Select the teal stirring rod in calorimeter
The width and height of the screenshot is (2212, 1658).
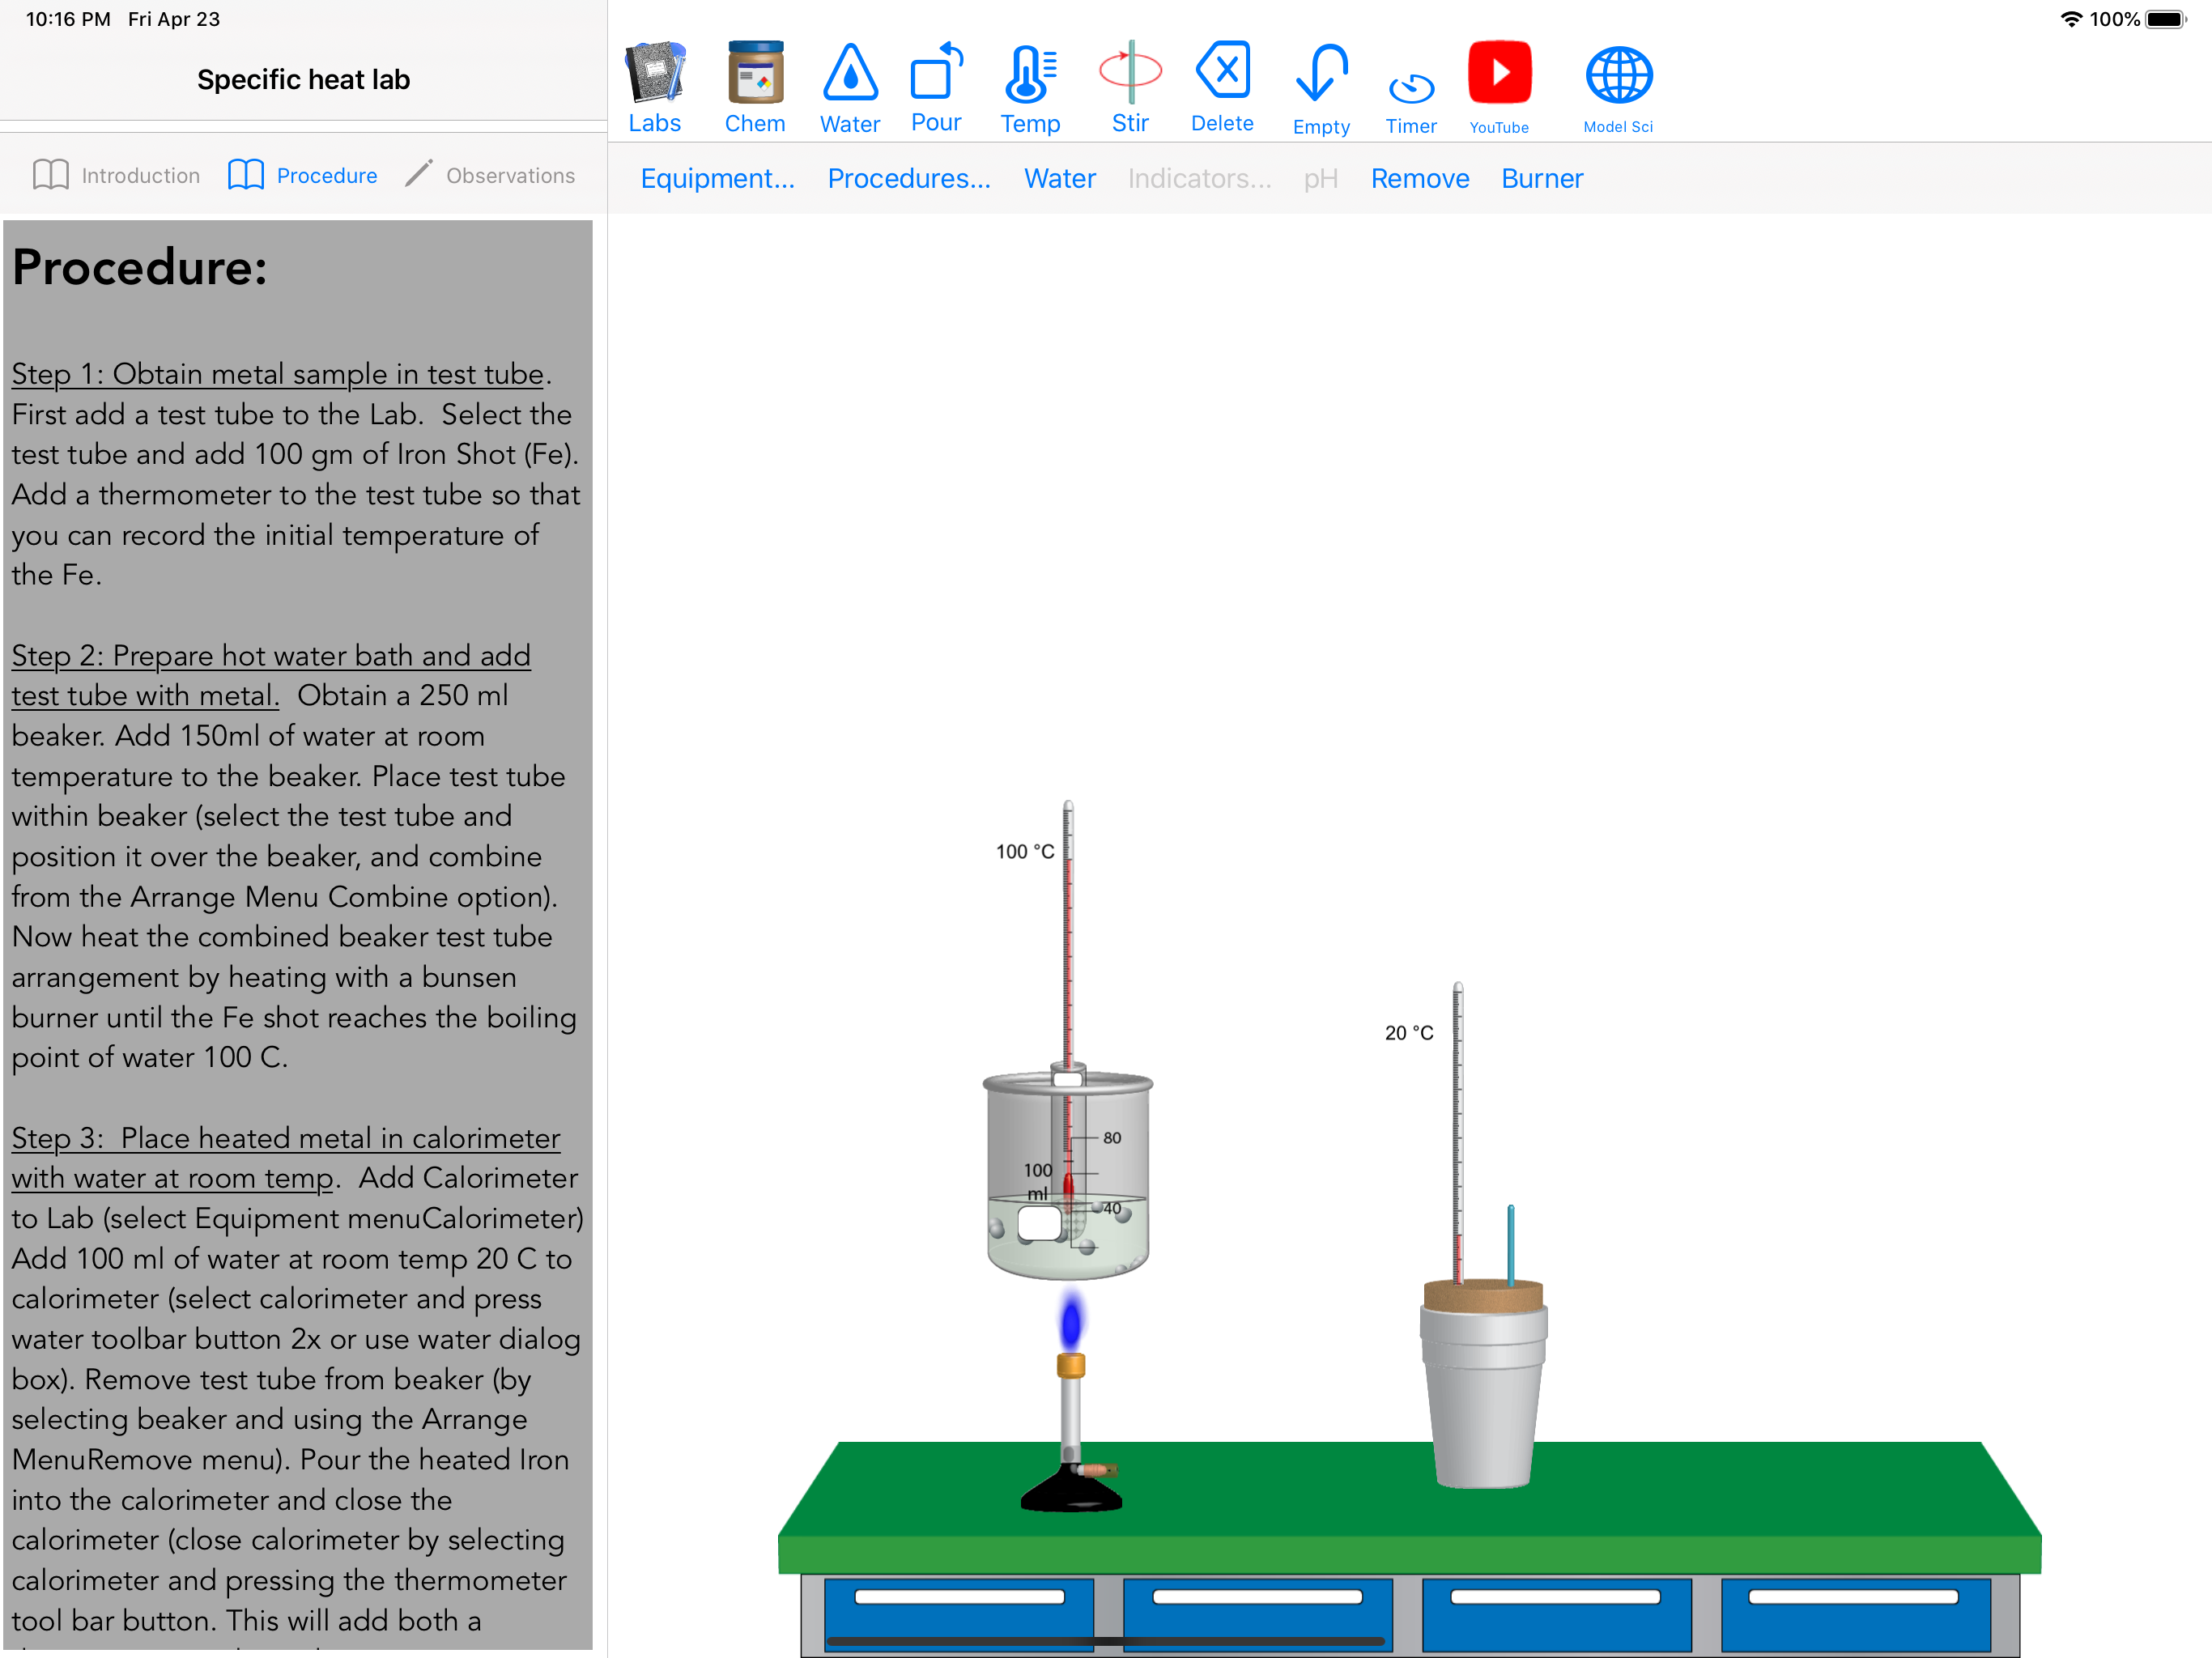(1511, 1244)
